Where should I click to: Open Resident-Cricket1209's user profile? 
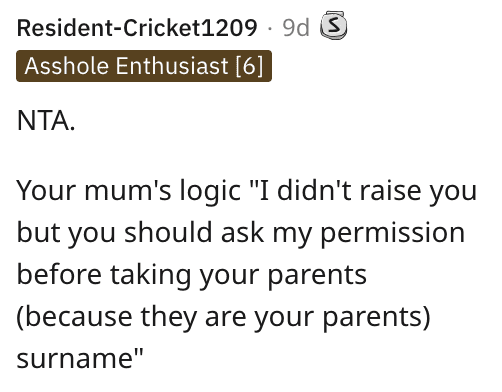click(137, 28)
